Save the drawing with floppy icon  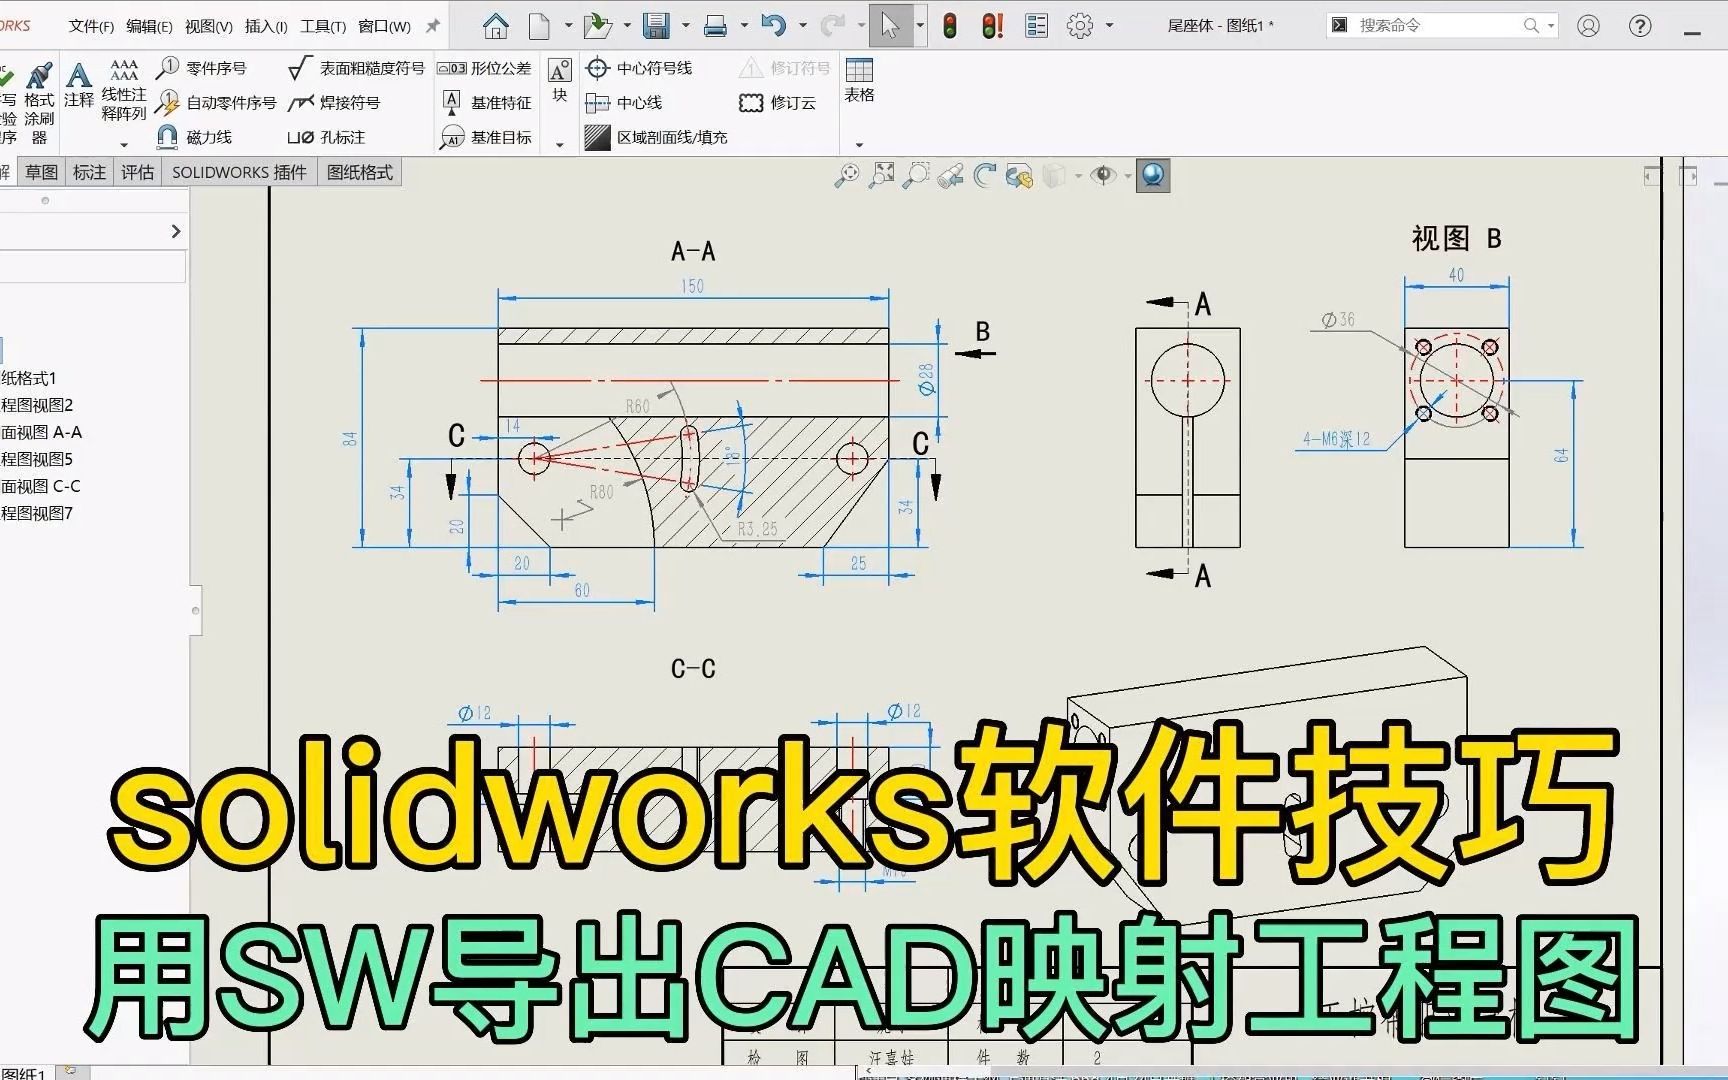pos(656,26)
